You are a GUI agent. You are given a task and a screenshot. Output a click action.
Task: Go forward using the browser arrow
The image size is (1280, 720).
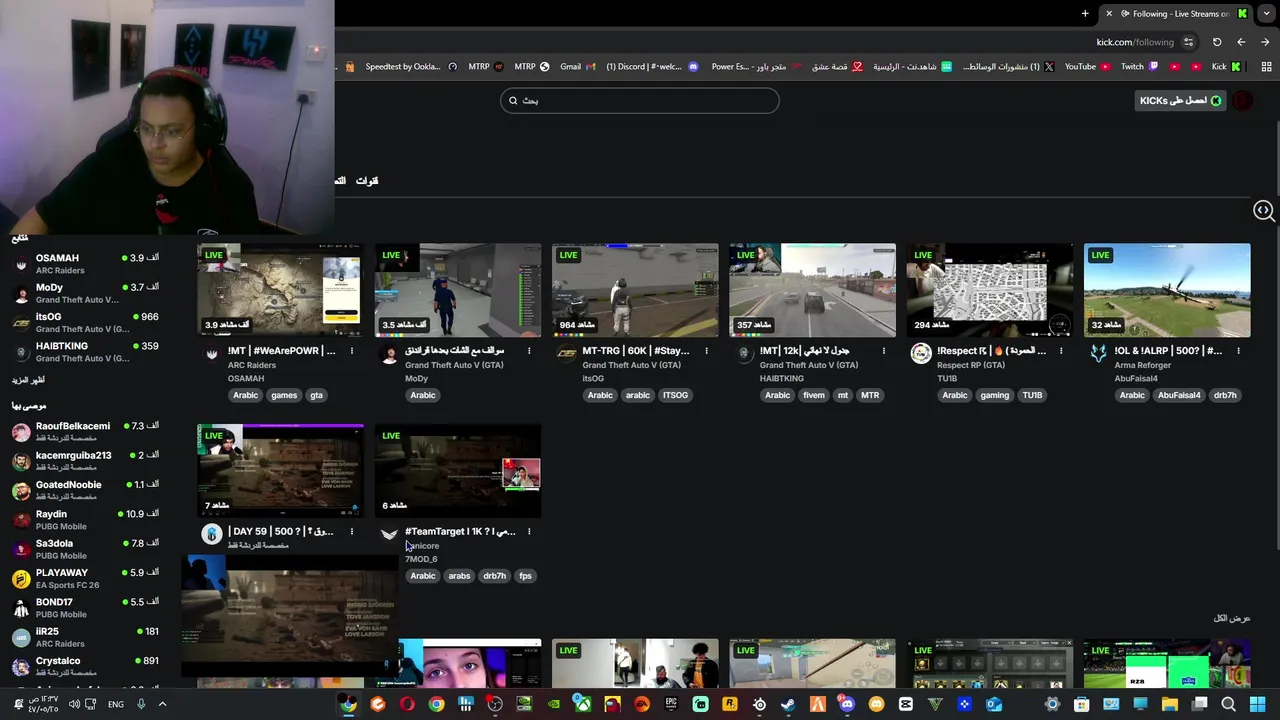(1241, 42)
